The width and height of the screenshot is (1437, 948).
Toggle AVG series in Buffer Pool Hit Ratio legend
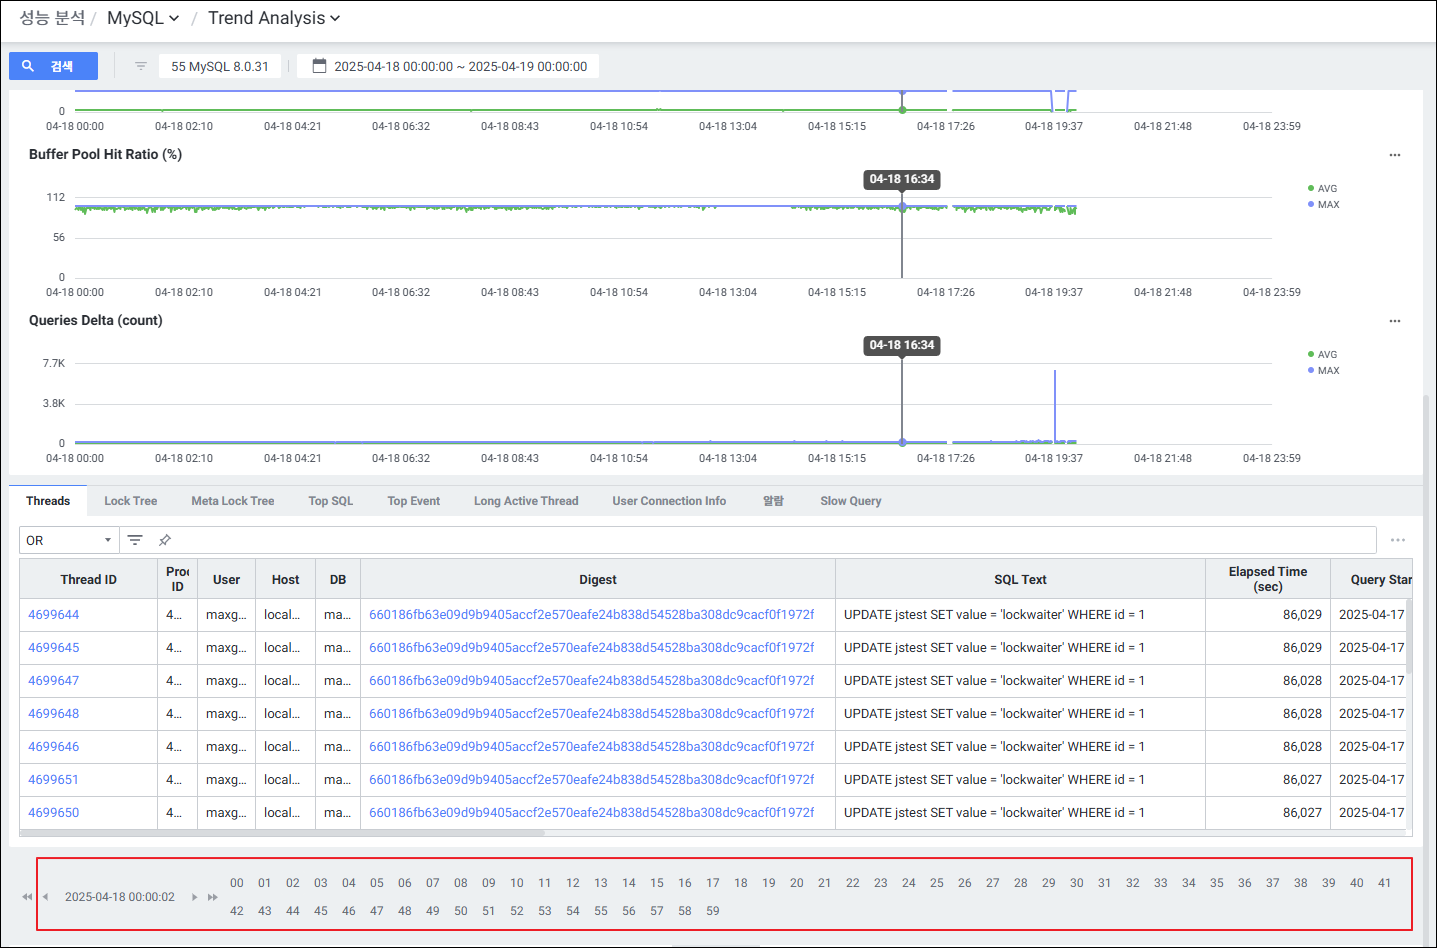1322,188
